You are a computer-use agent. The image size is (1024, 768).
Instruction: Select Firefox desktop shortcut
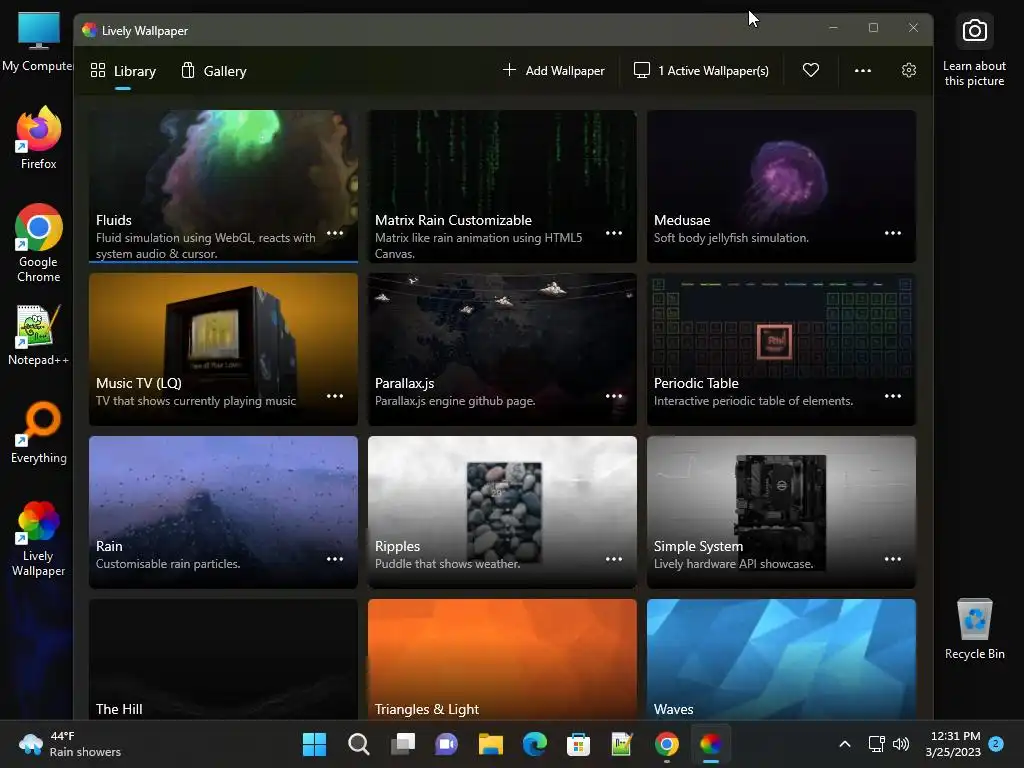39,138
